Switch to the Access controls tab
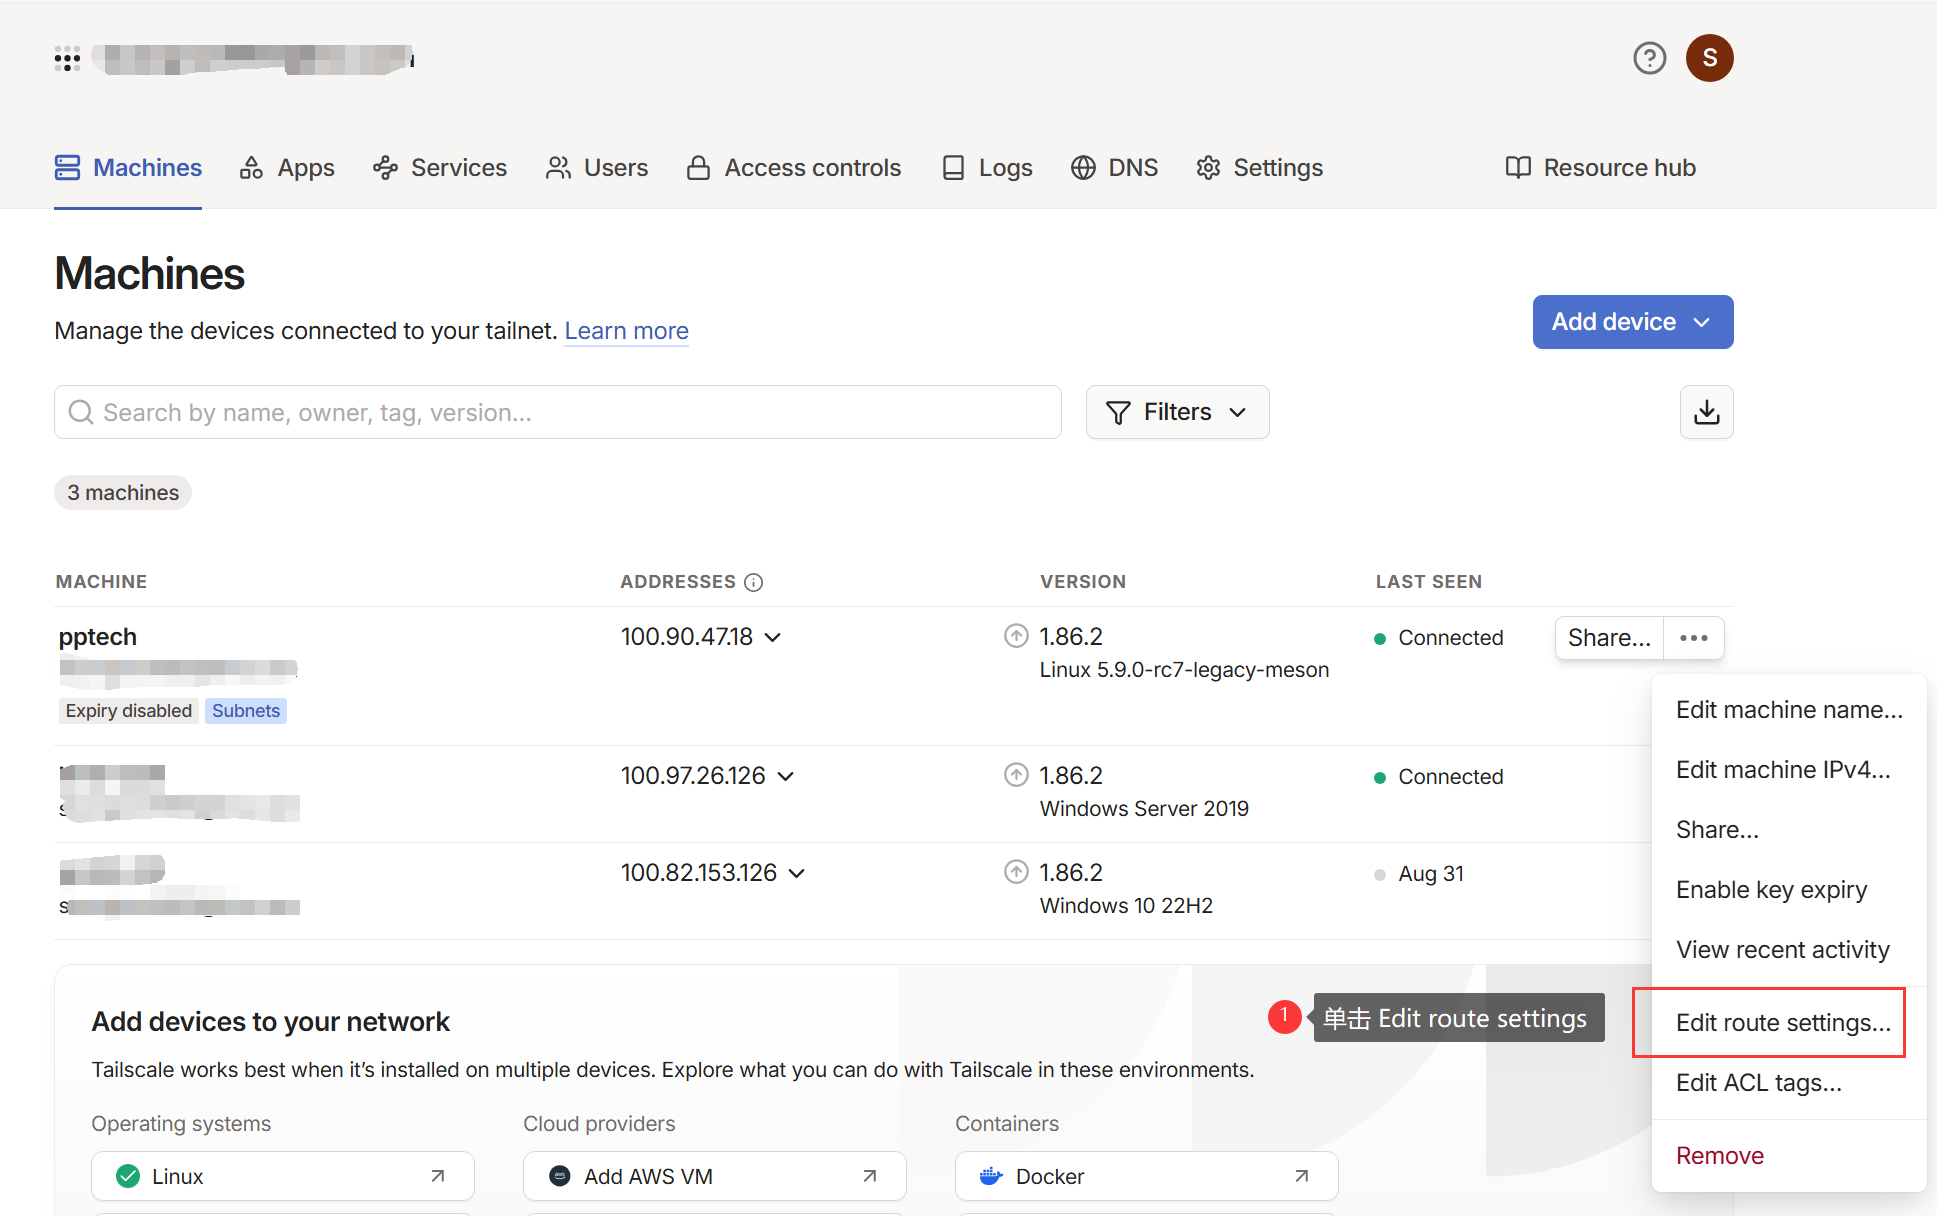 [x=795, y=168]
